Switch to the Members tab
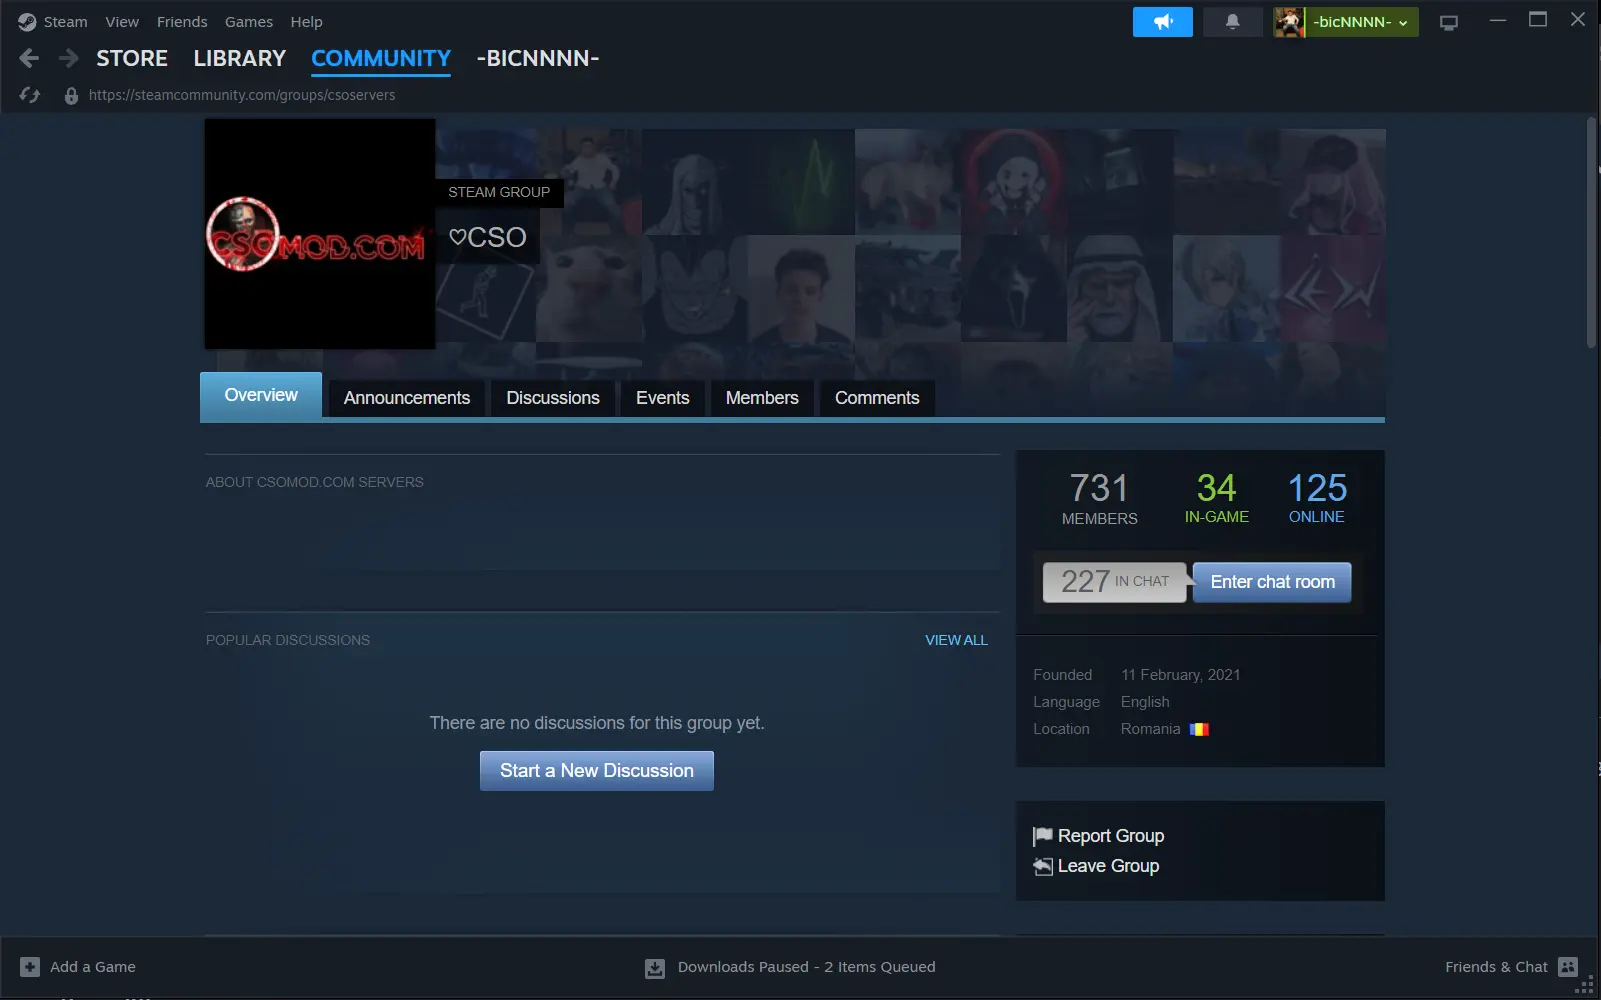The height and width of the screenshot is (1000, 1601). click(762, 398)
